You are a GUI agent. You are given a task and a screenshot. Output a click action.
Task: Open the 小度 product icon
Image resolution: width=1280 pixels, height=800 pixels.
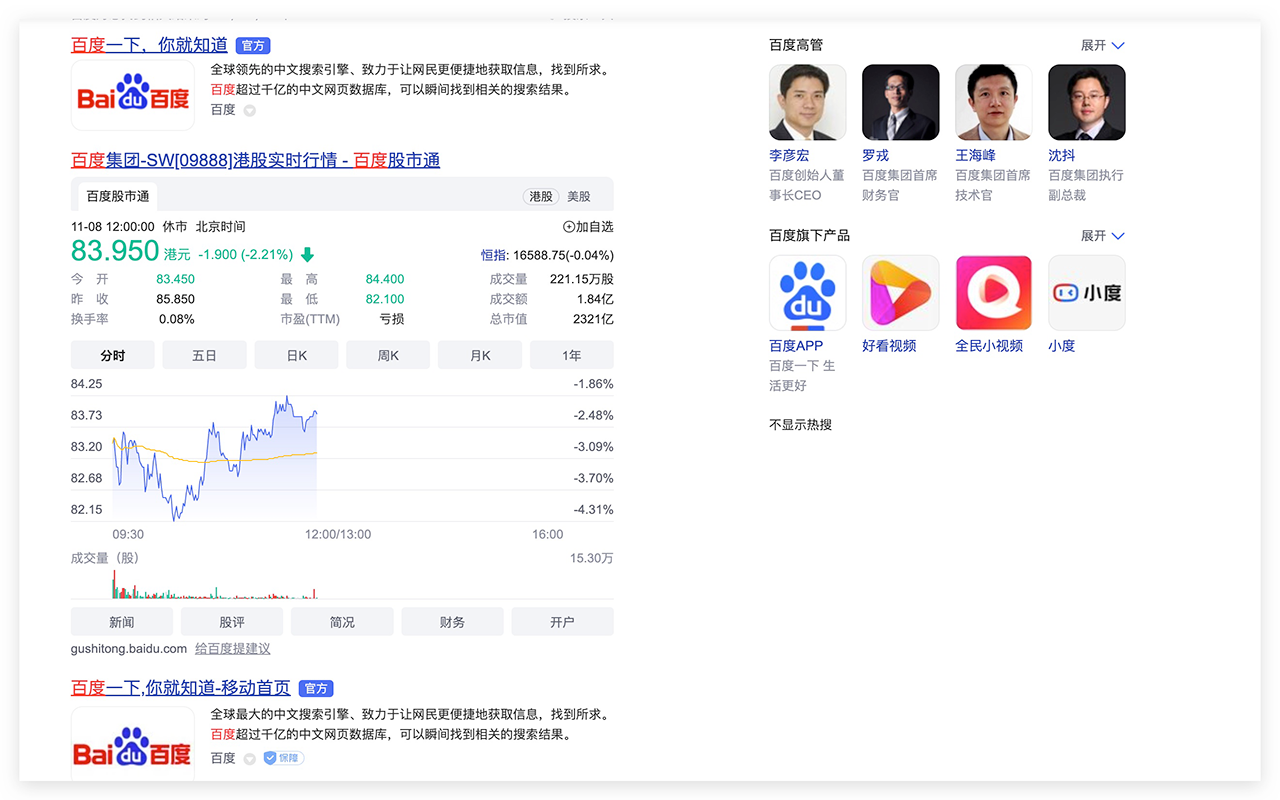(1086, 292)
